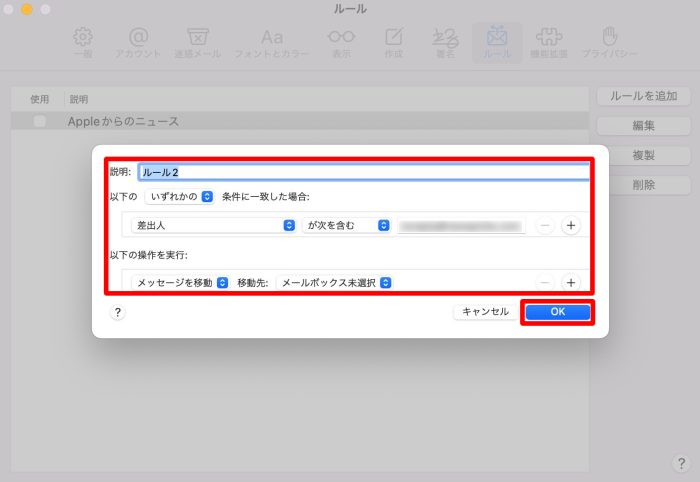Toggle the Appleからのニュース rule checkbox
The width and height of the screenshot is (700, 482).
coord(40,121)
